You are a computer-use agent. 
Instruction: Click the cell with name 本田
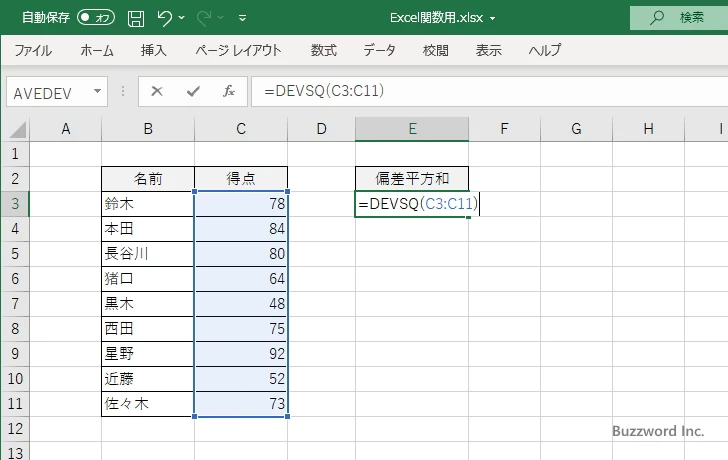pos(148,229)
